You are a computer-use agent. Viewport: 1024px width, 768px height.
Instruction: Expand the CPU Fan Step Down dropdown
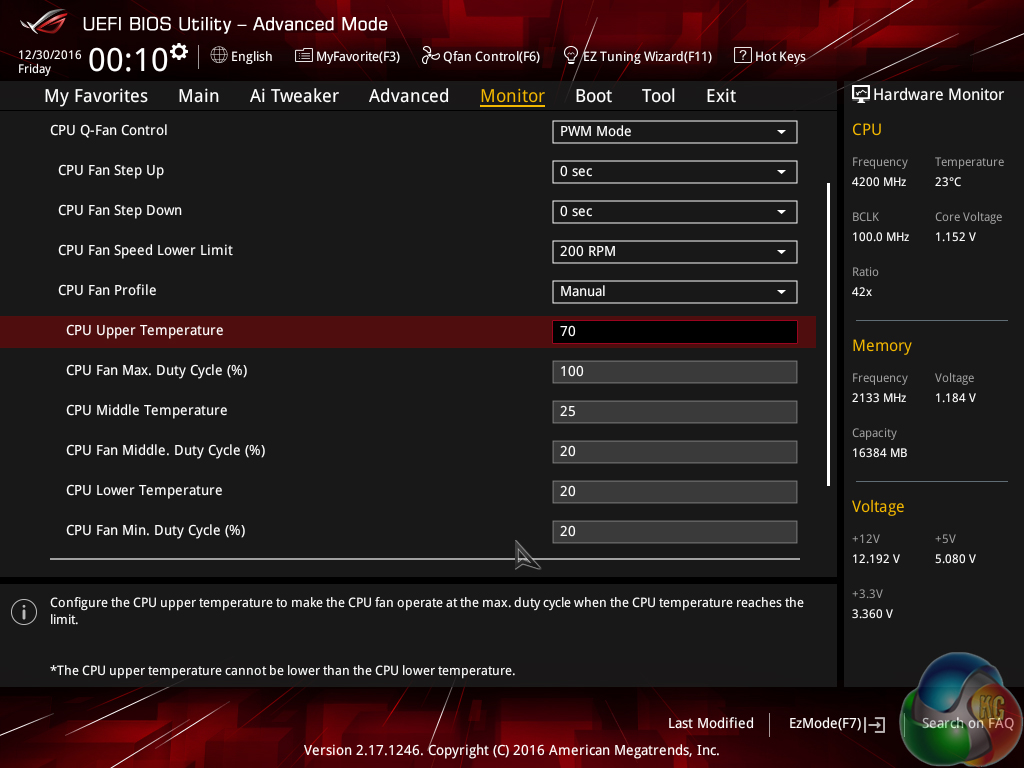tap(674, 212)
